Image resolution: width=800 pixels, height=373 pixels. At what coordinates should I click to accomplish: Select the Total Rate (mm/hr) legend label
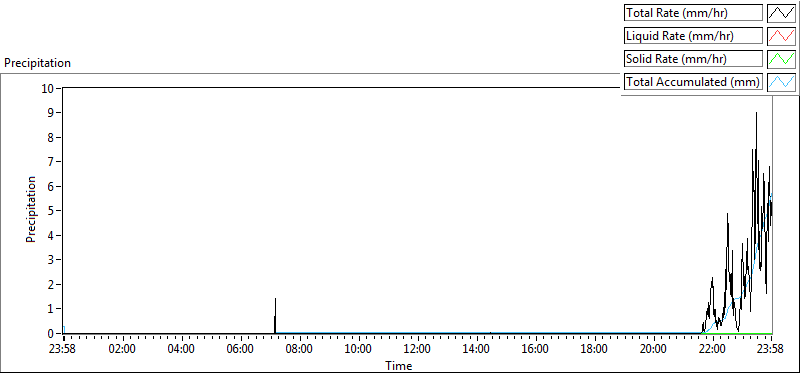point(693,13)
